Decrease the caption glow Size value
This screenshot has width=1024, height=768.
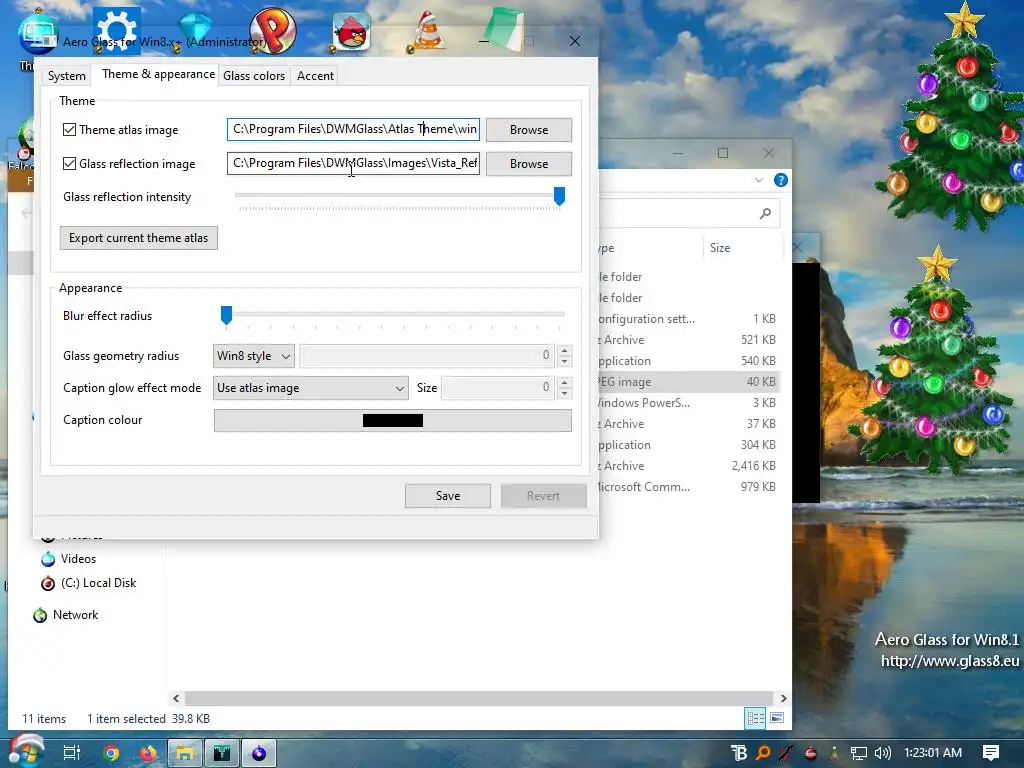(x=565, y=394)
